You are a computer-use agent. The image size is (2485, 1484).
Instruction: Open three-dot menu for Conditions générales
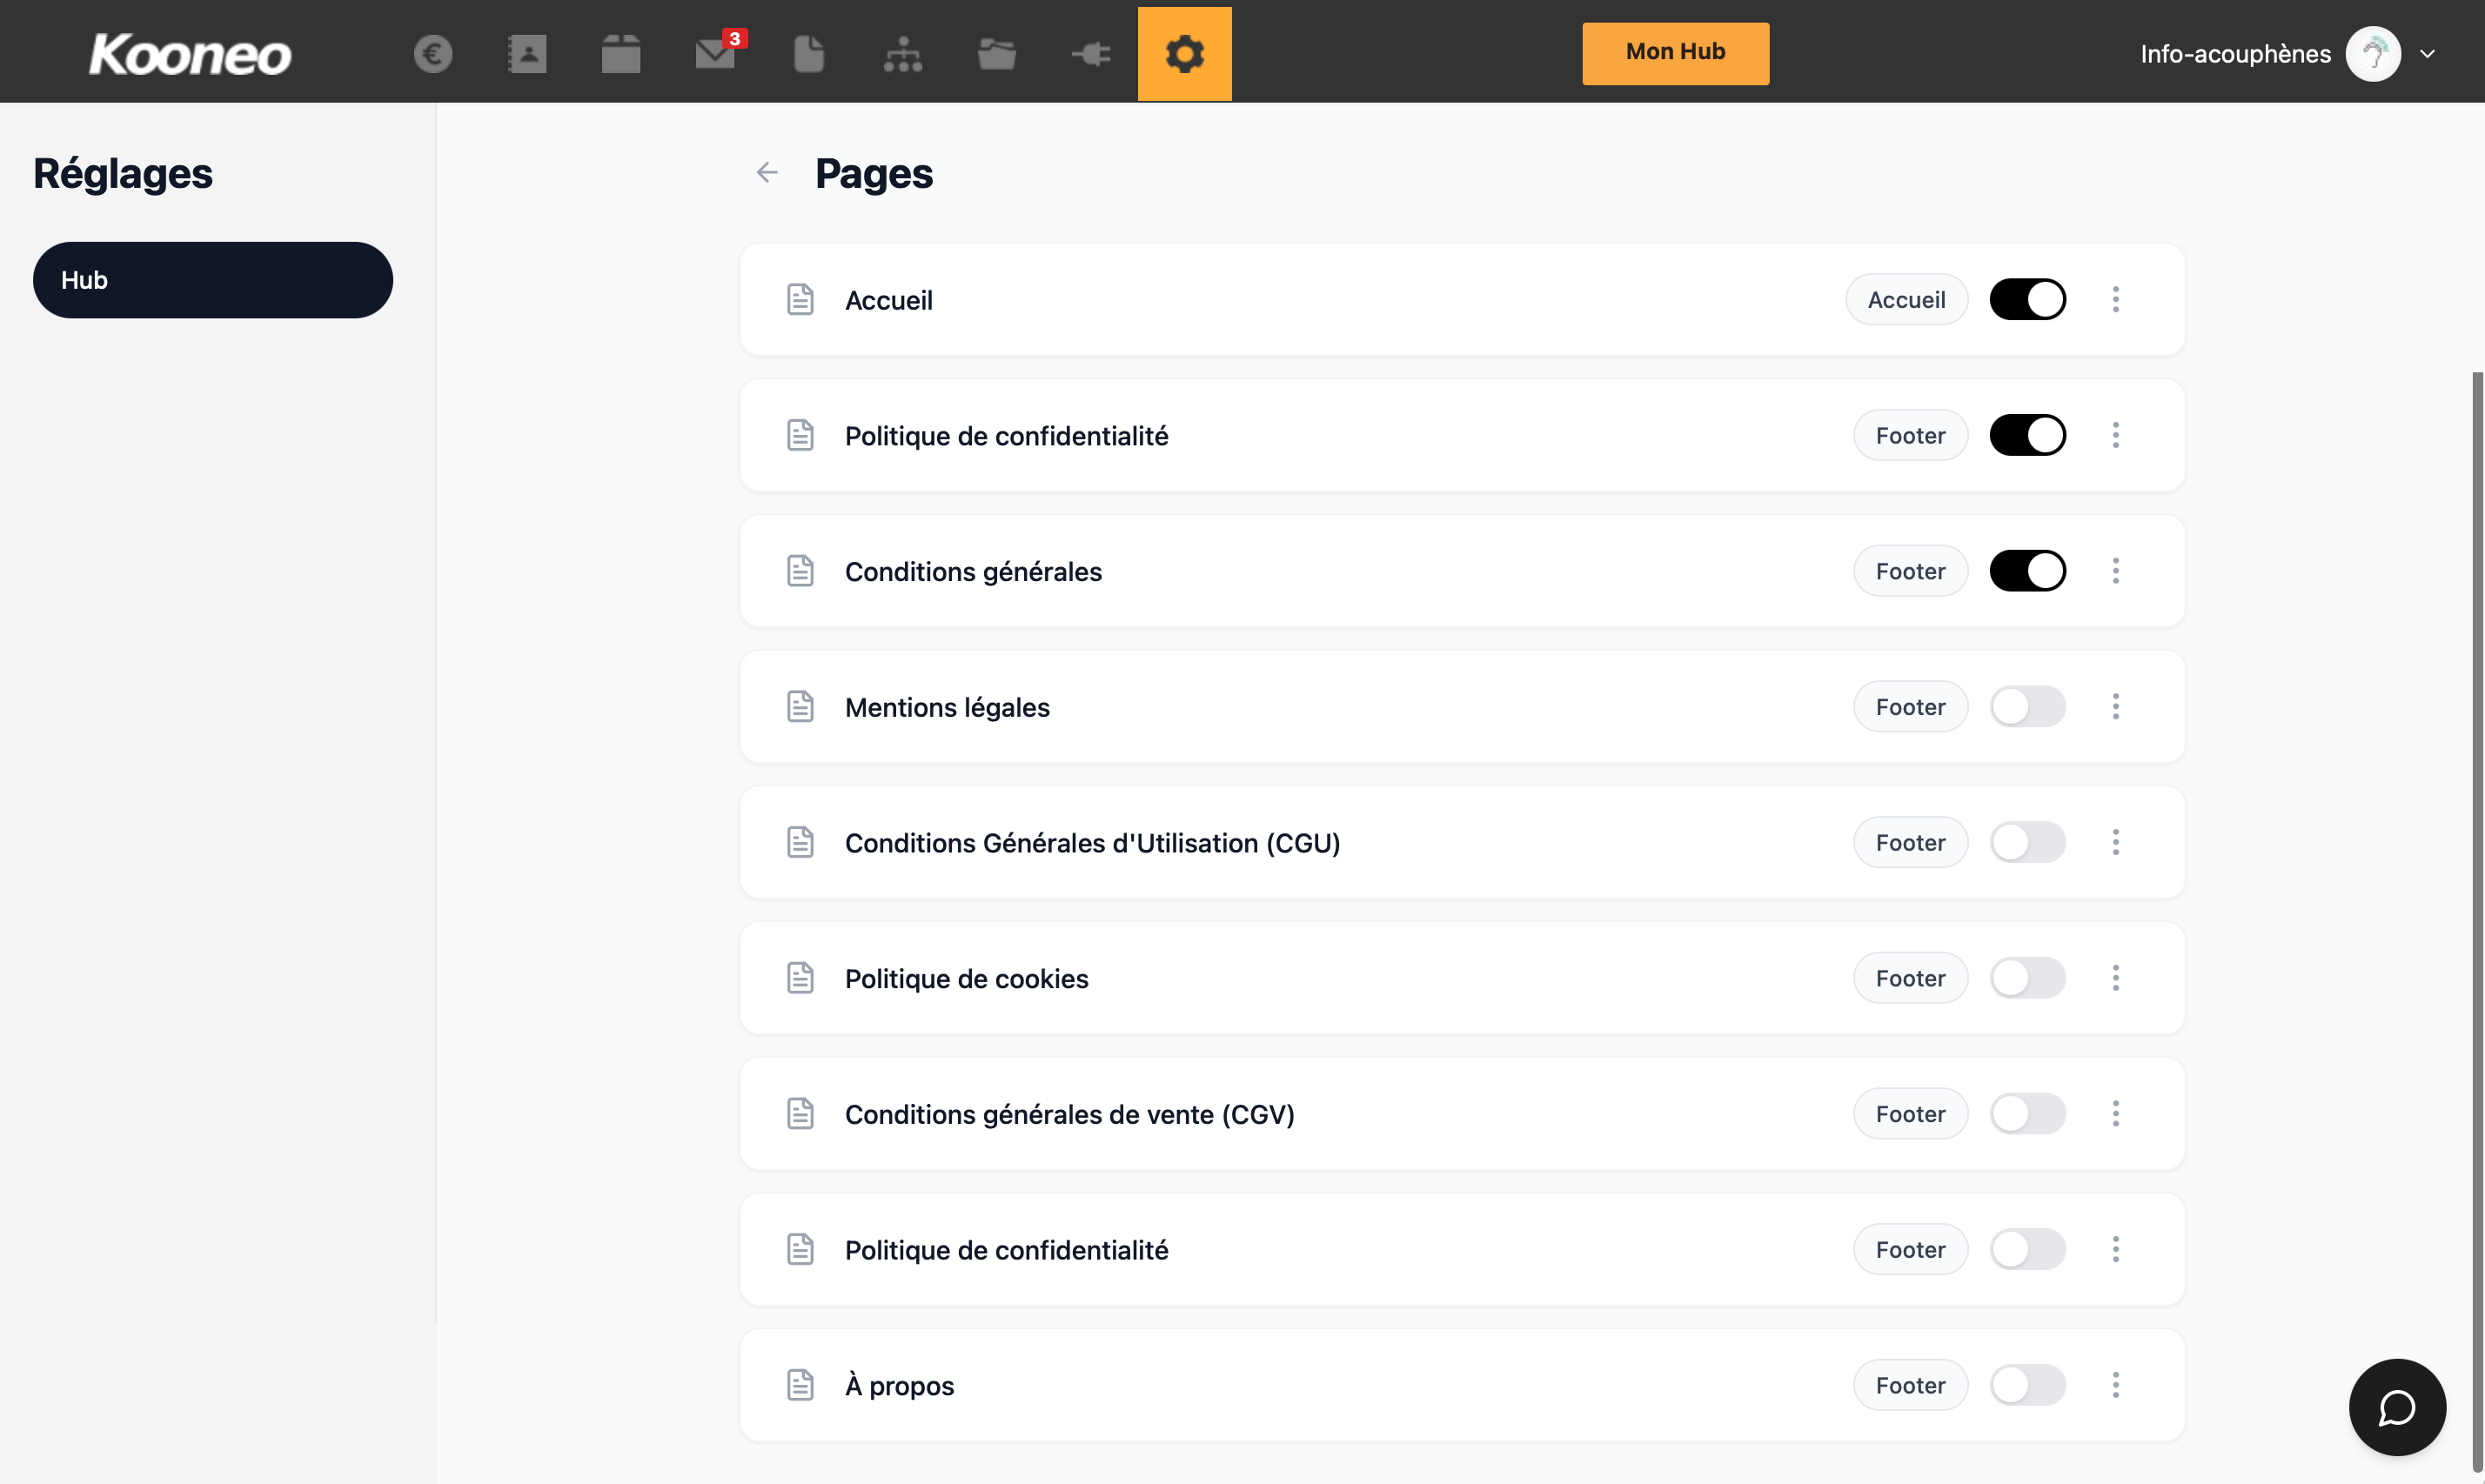point(2115,571)
